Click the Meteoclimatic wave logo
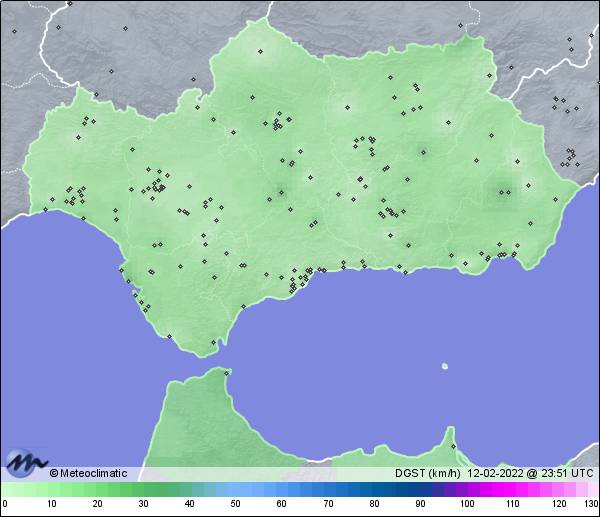This screenshot has height=517, width=600. [x=26, y=463]
